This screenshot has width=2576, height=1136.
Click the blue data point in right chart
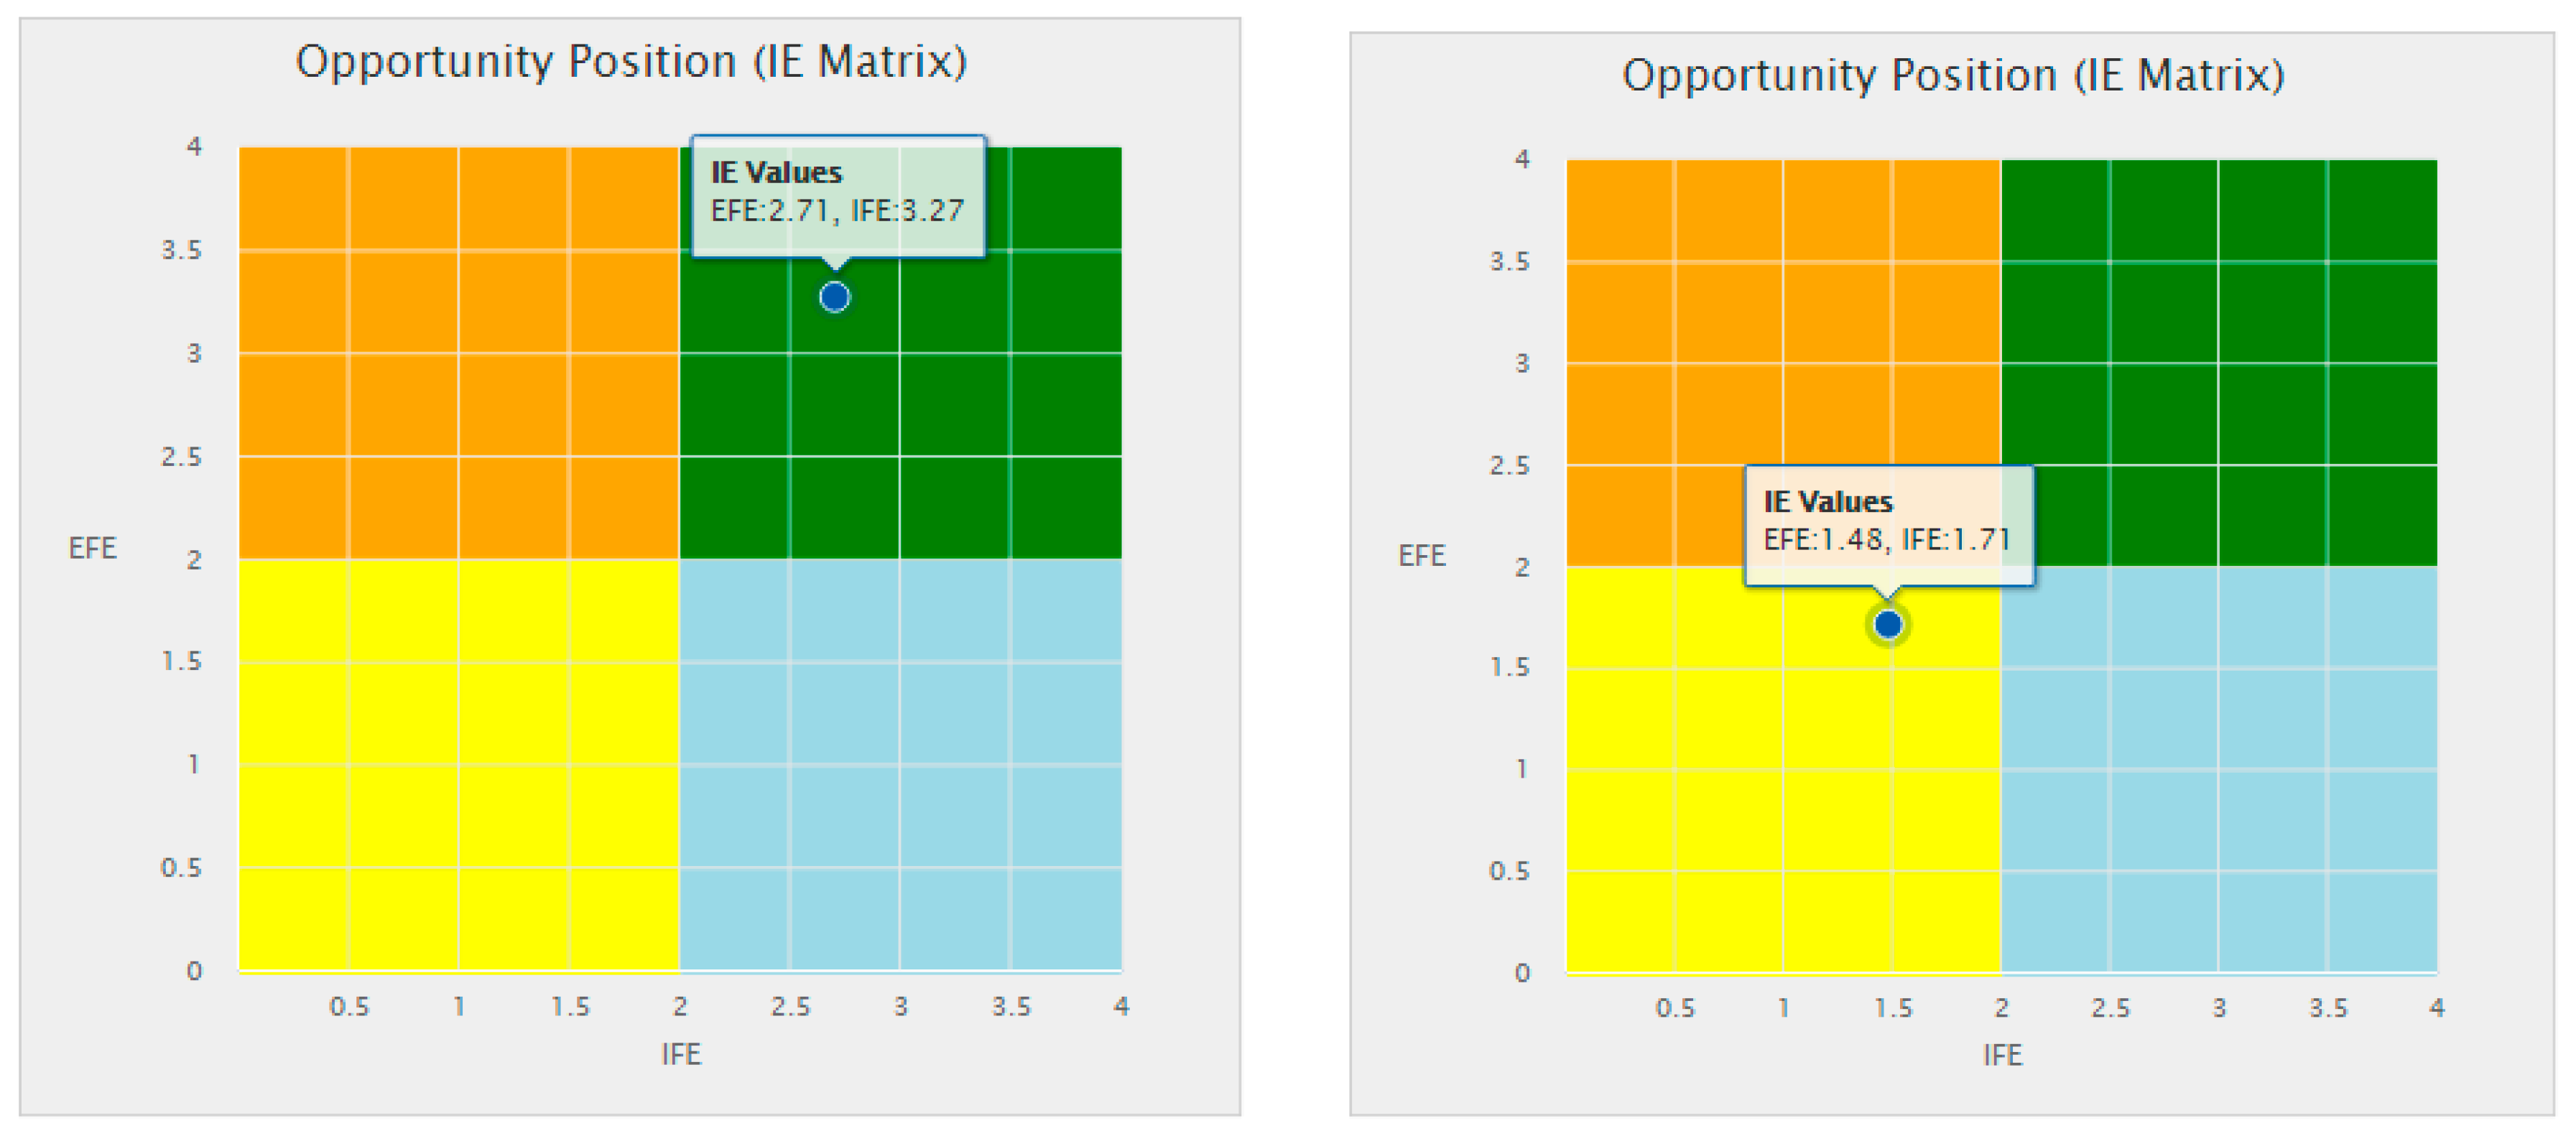pyautogui.click(x=1887, y=625)
